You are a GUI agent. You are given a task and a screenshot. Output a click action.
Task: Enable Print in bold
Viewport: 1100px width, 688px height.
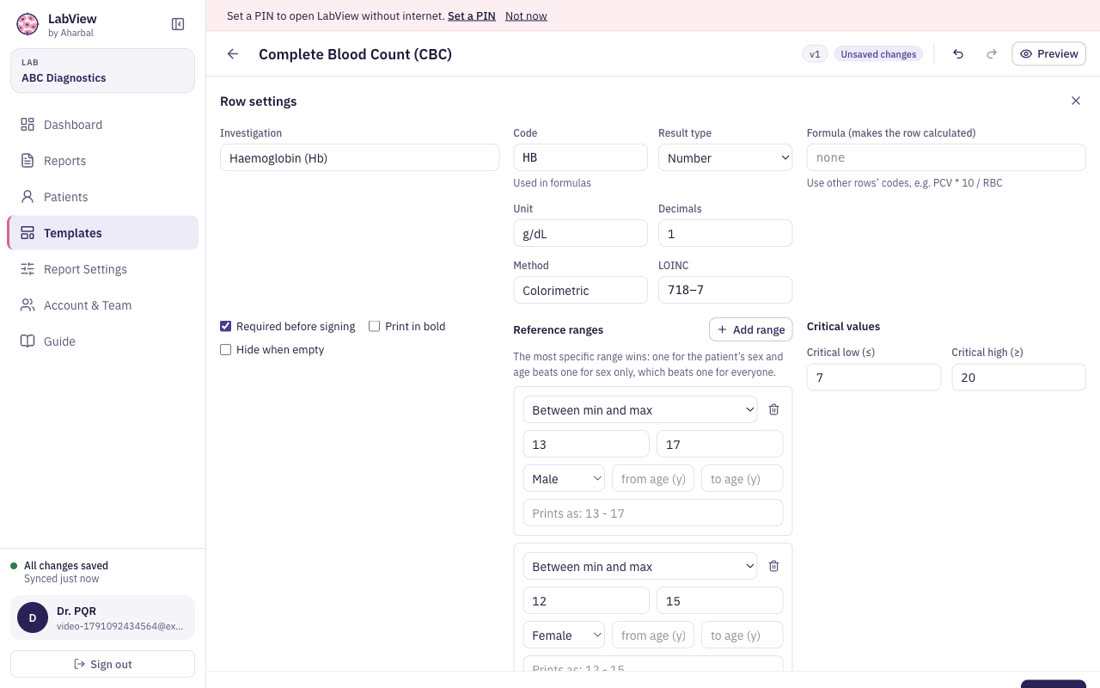(x=374, y=326)
